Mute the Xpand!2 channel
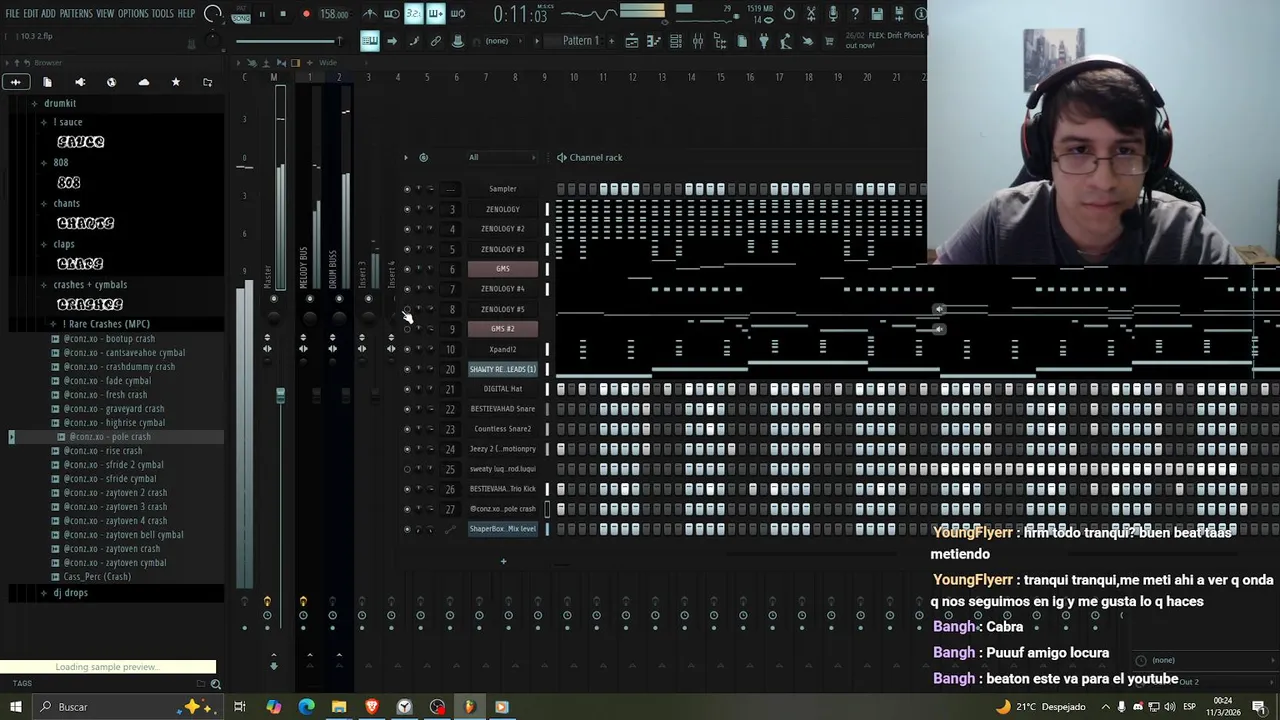The image size is (1280, 720). (x=407, y=349)
